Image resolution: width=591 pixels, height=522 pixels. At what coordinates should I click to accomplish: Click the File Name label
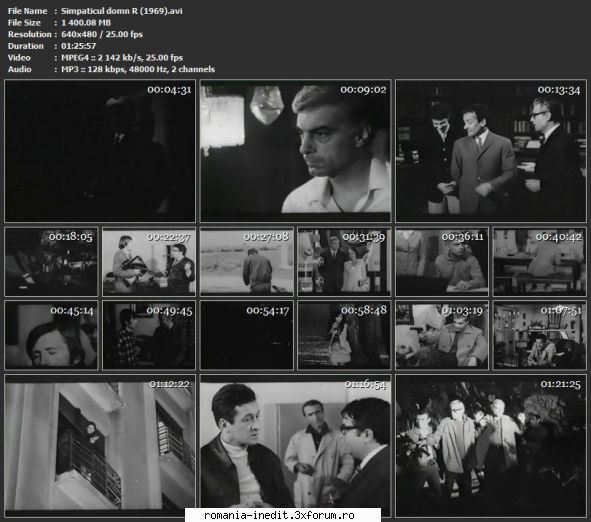click(28, 11)
